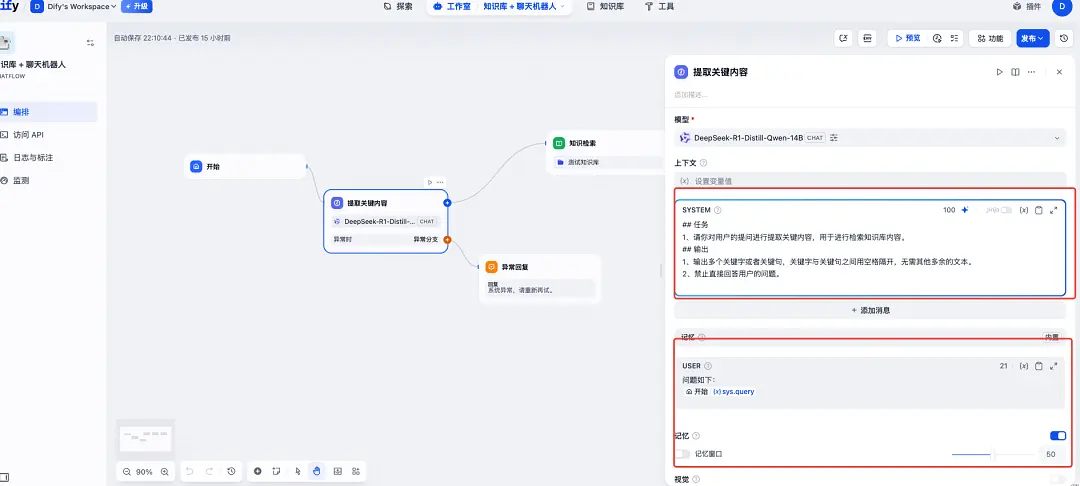The height and width of the screenshot is (486, 1080).
Task: Zoom out the workflow canvas
Action: 127,472
